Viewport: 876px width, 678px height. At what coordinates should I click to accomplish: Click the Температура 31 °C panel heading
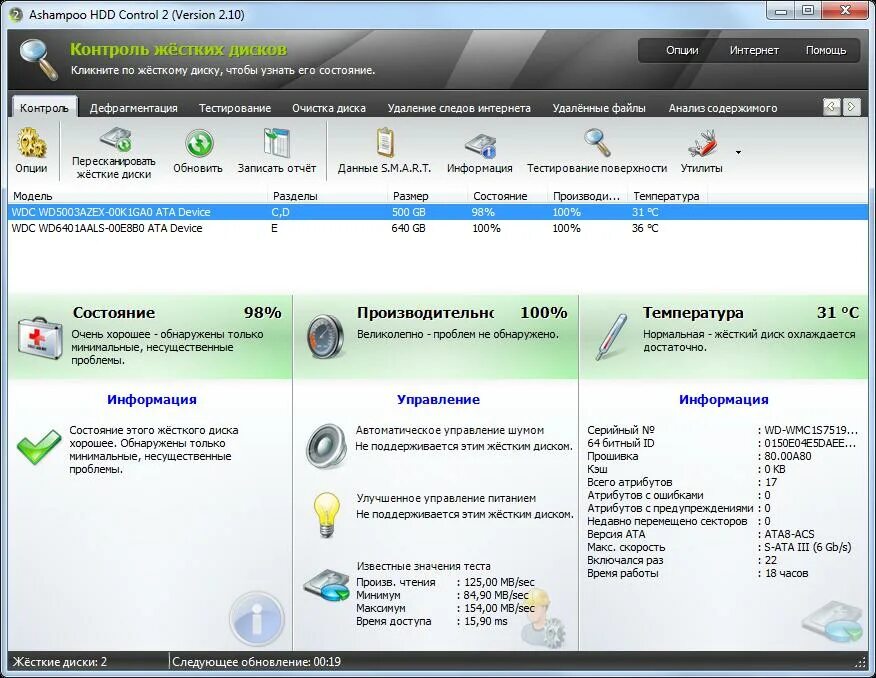tap(751, 313)
